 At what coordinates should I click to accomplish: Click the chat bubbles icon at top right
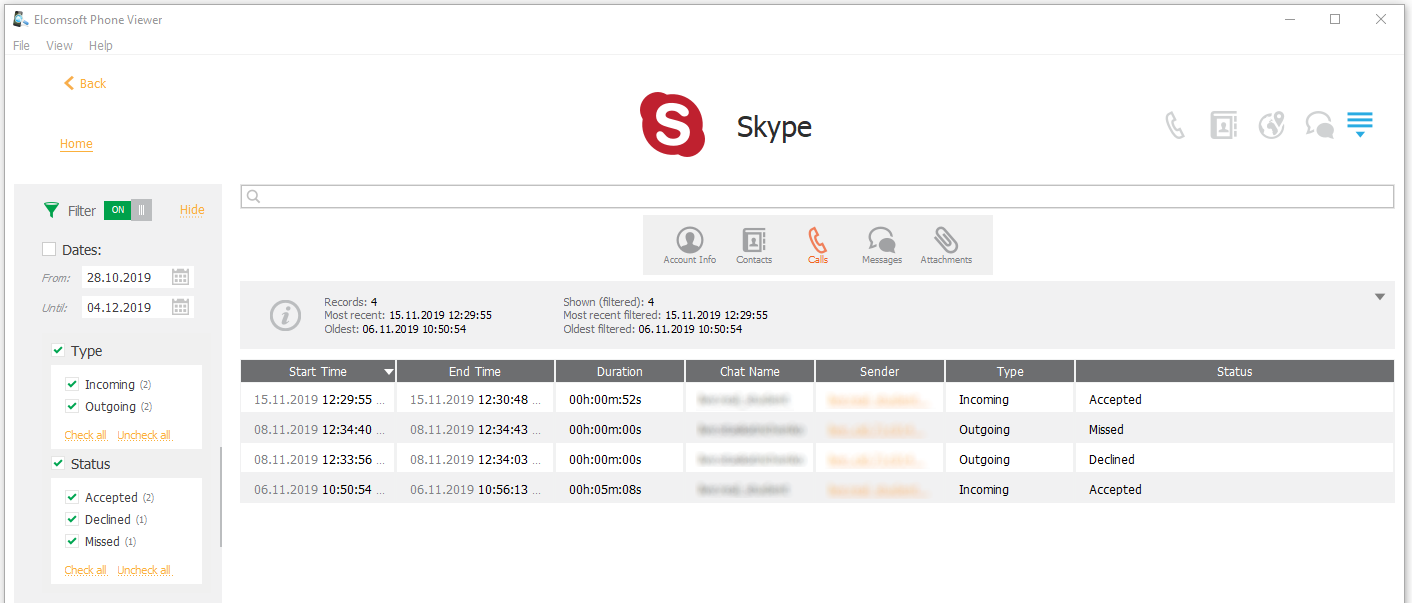coord(1319,125)
